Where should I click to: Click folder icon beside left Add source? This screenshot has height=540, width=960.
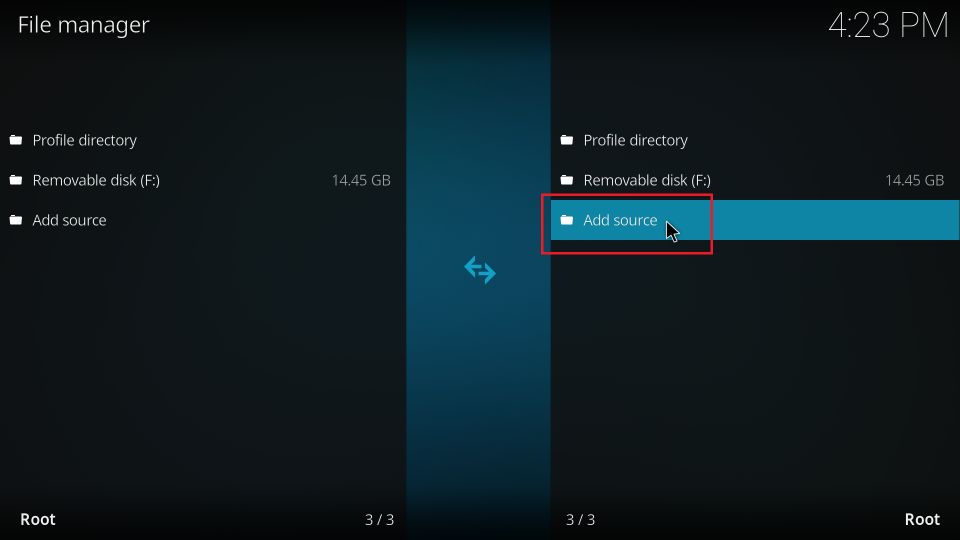(16, 220)
